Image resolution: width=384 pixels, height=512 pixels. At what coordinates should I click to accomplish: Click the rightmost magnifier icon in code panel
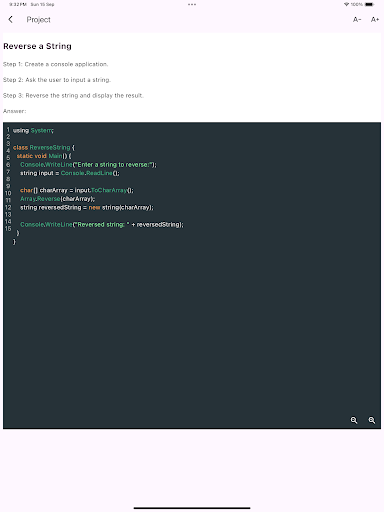372,420
